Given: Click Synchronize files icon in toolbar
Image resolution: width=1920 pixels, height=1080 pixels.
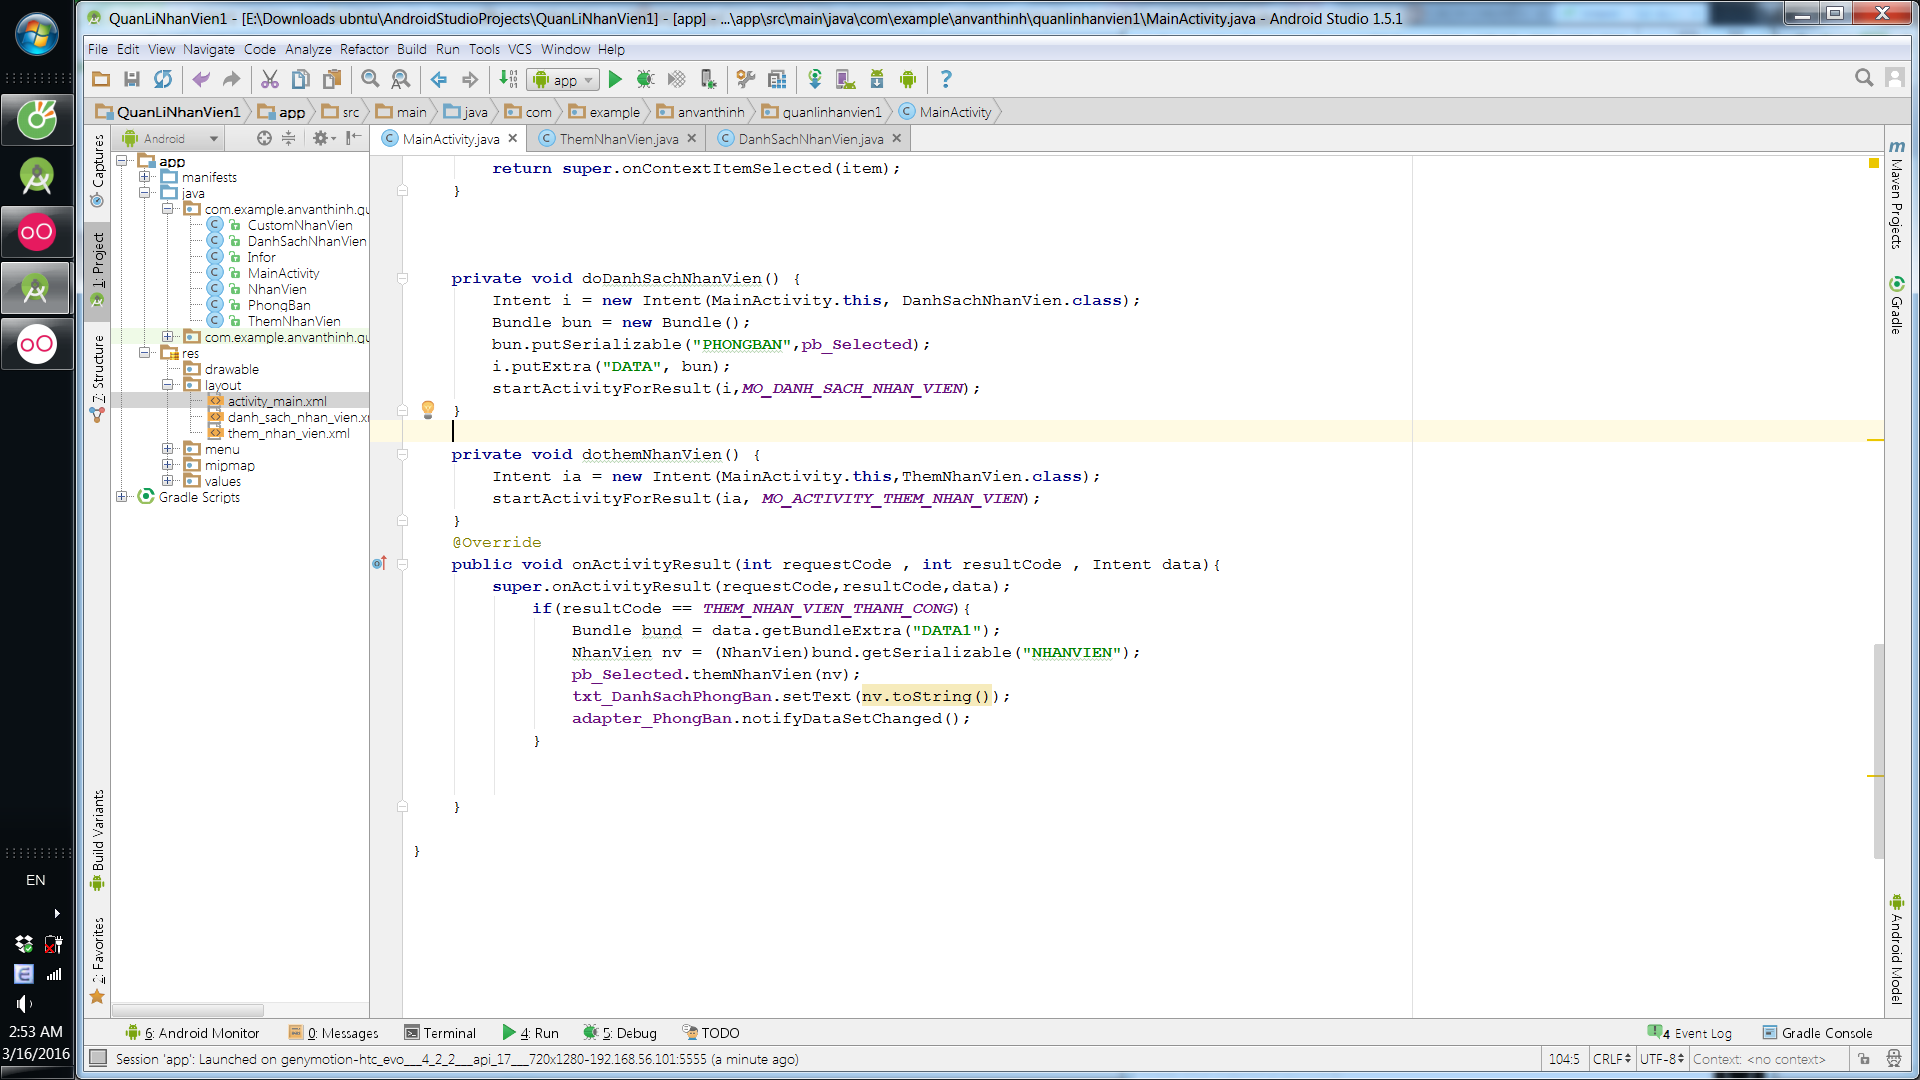Looking at the screenshot, I should pyautogui.click(x=163, y=79).
